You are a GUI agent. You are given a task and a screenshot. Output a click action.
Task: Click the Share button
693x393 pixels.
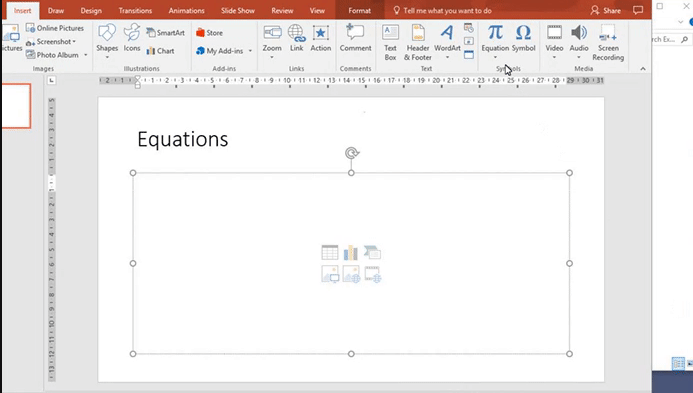click(x=606, y=11)
